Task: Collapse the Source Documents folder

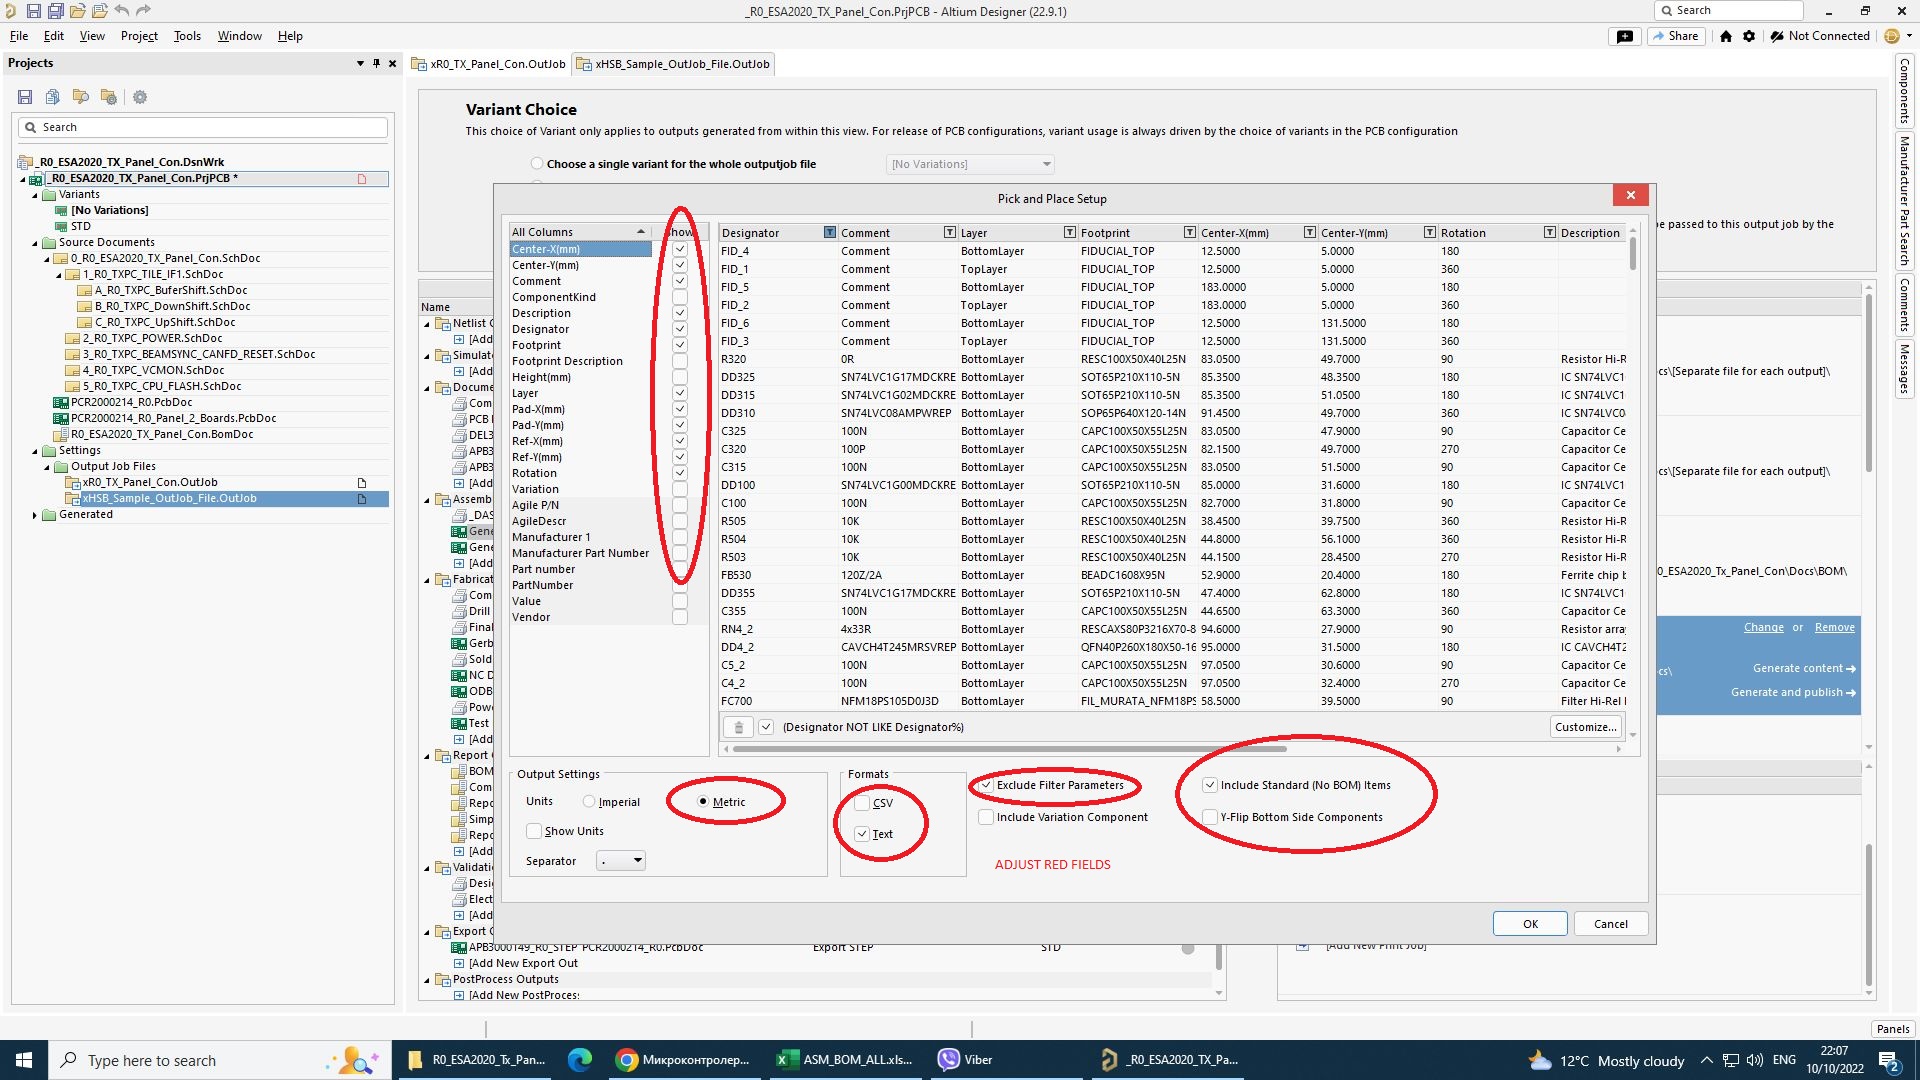Action: (x=35, y=243)
